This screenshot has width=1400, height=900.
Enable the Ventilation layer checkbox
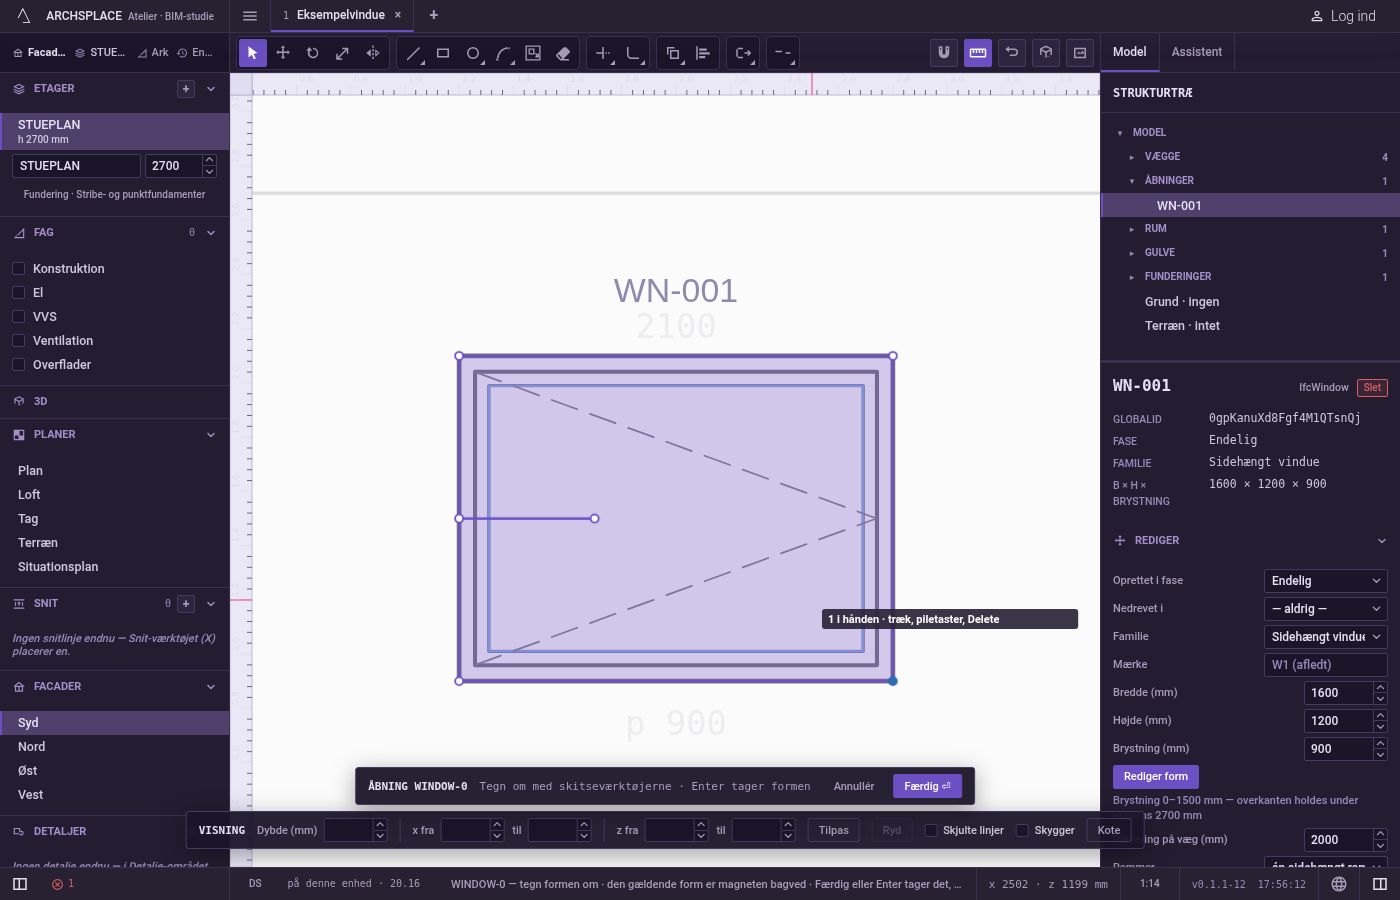18,340
